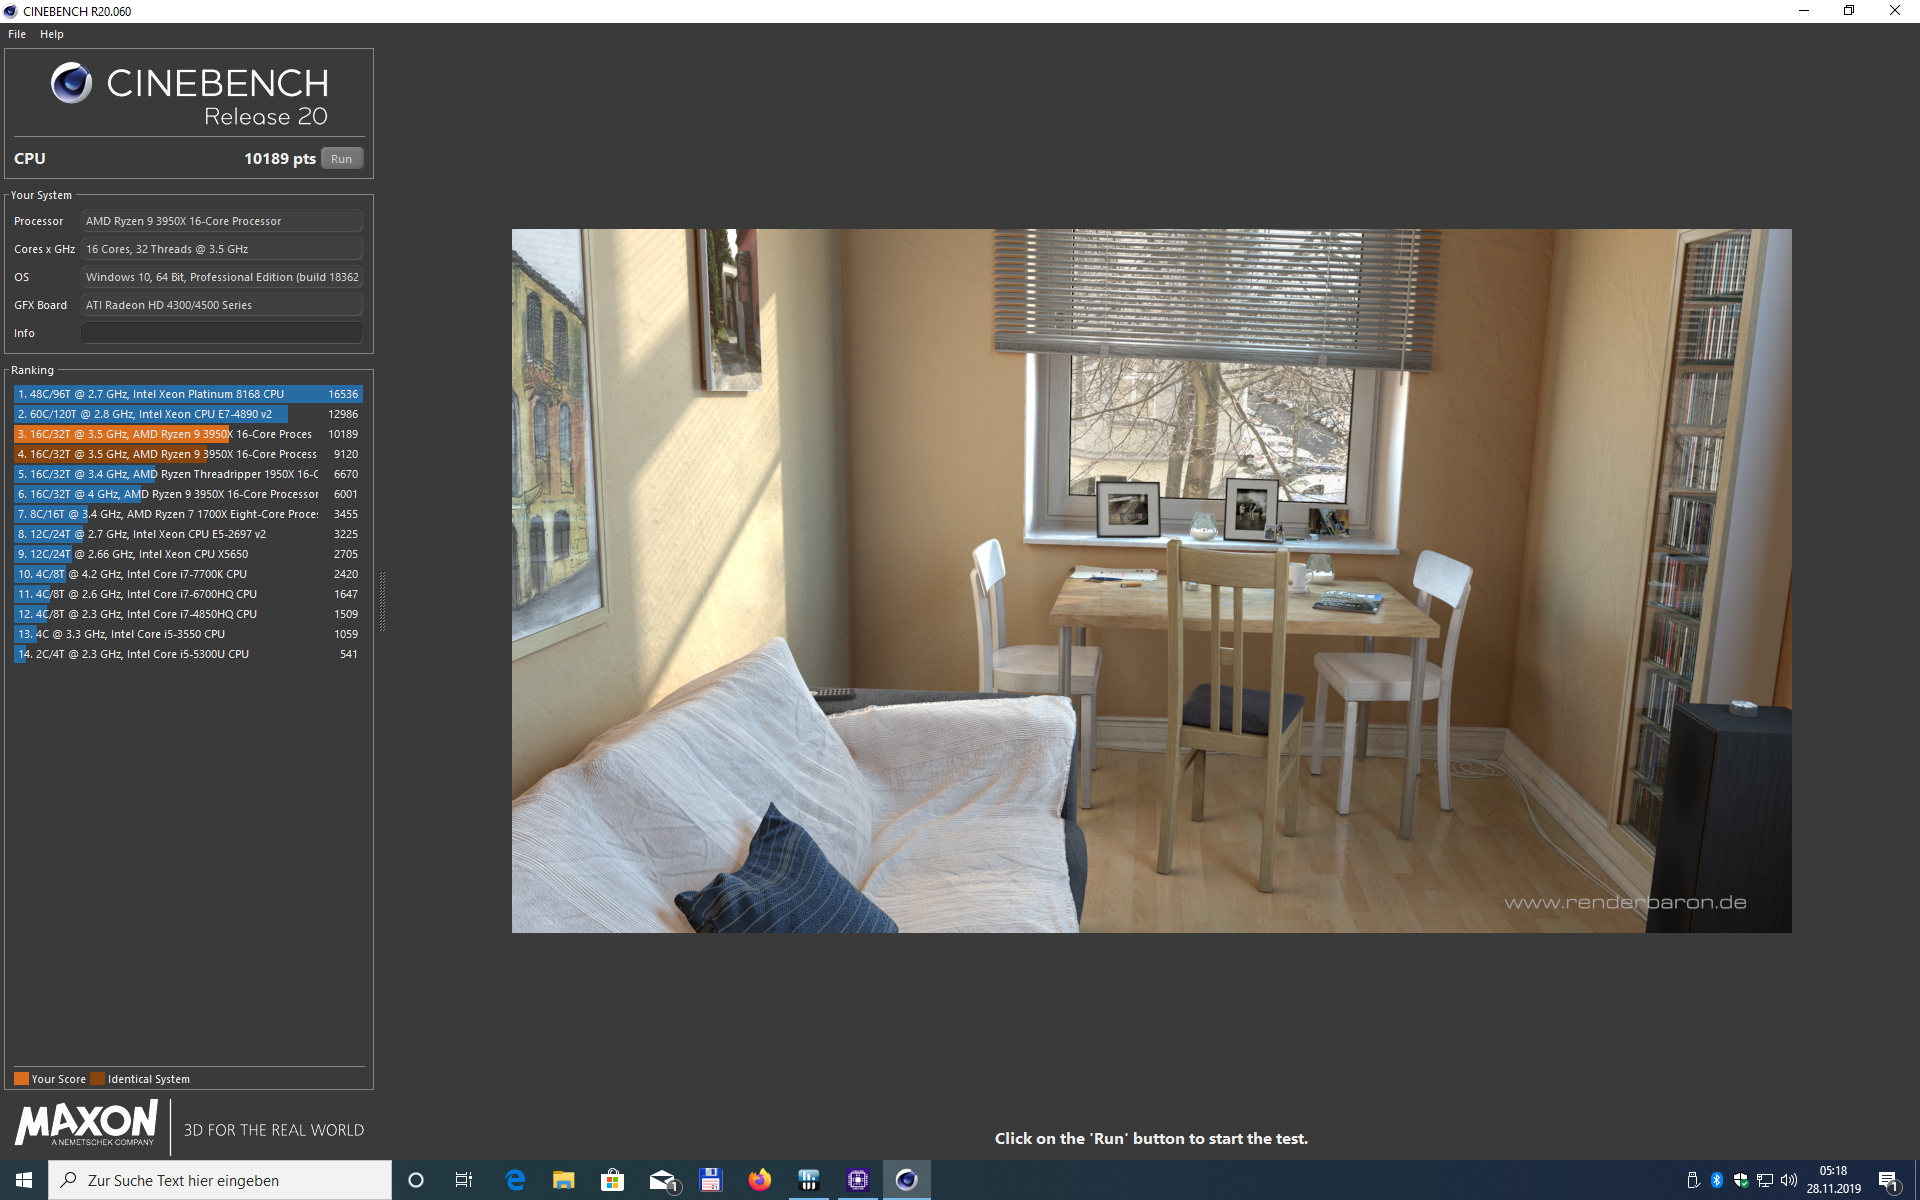
Task: Select the Threadripper 1950X ranking entry
Action: click(188, 474)
